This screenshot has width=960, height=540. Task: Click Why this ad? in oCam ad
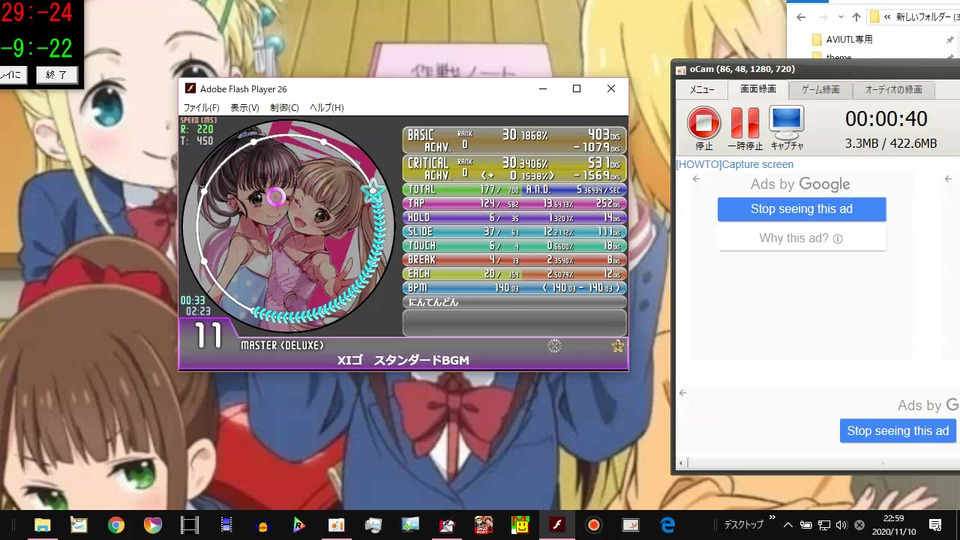801,238
